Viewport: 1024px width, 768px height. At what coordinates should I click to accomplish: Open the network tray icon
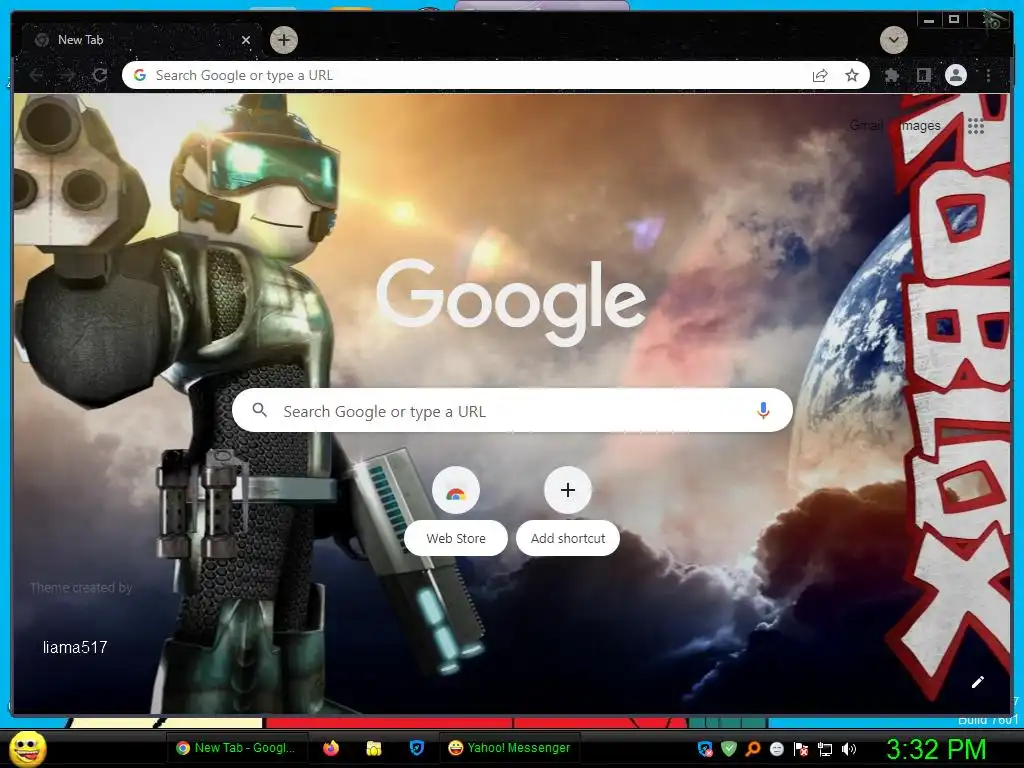pyautogui.click(x=825, y=749)
